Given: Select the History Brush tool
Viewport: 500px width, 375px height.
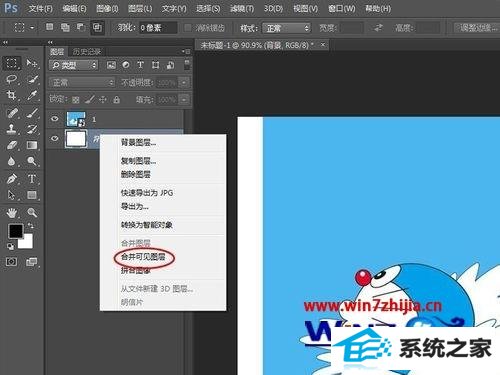Looking at the screenshot, I should coord(32,129).
